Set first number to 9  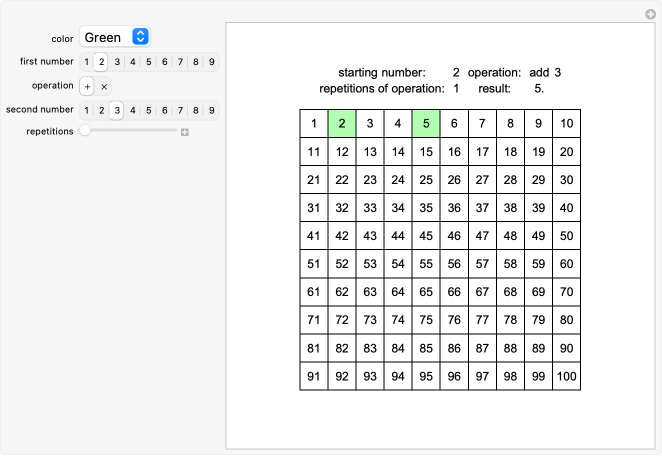pos(212,62)
